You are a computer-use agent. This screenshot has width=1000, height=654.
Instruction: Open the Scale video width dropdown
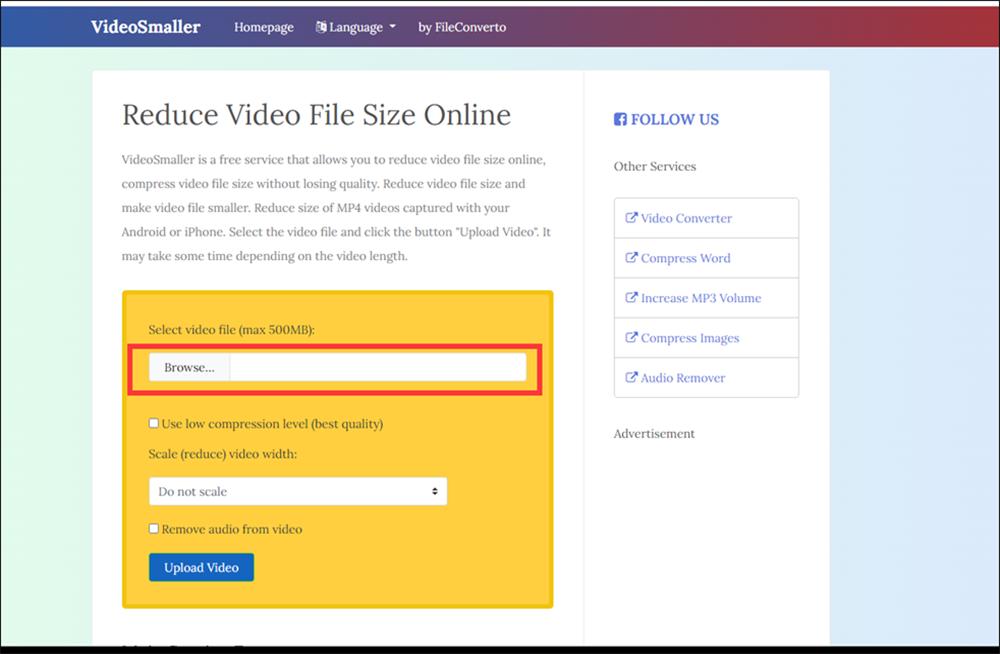[x=297, y=492]
